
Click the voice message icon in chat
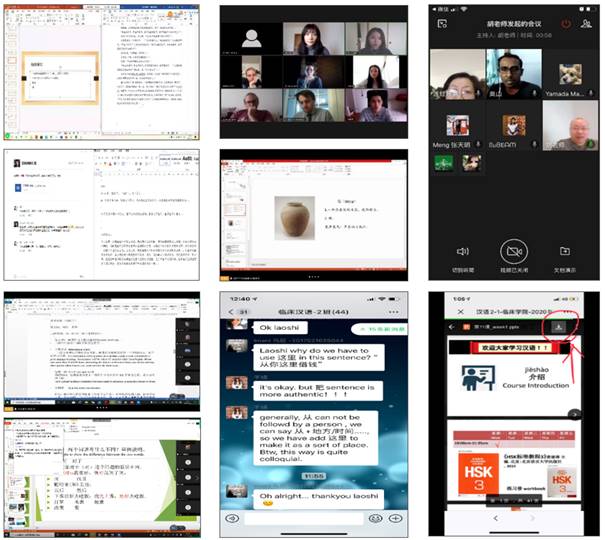(232, 518)
